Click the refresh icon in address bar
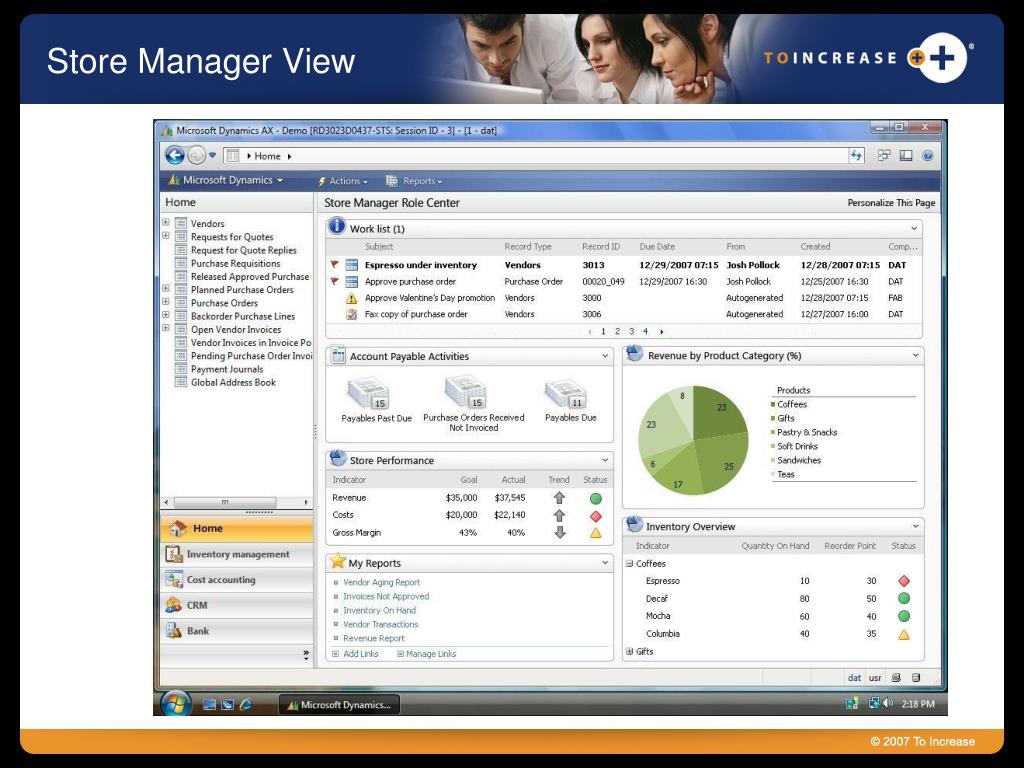 coord(856,155)
